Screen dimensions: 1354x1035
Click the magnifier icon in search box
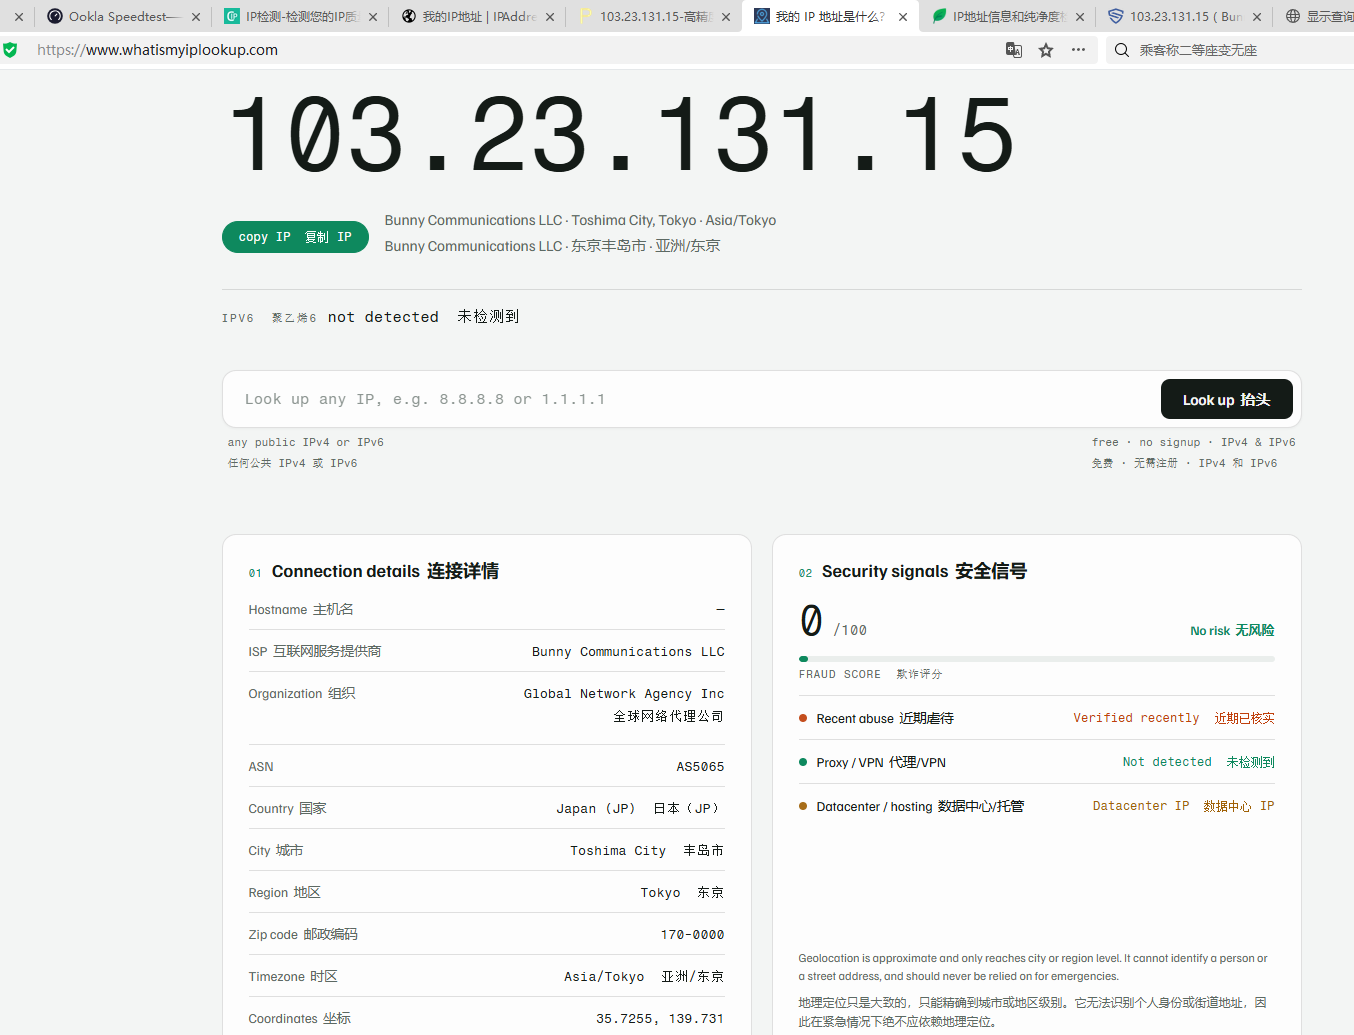pyautogui.click(x=1122, y=50)
